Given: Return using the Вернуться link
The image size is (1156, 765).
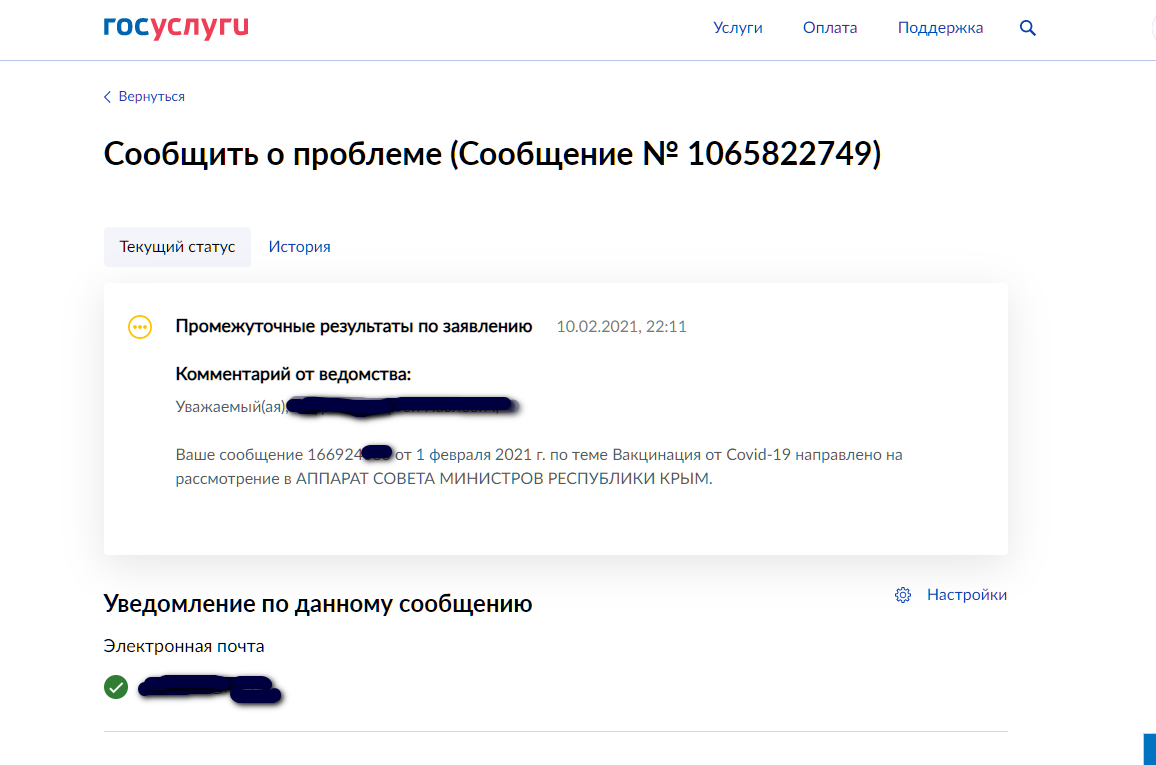Looking at the screenshot, I should coord(151,97).
